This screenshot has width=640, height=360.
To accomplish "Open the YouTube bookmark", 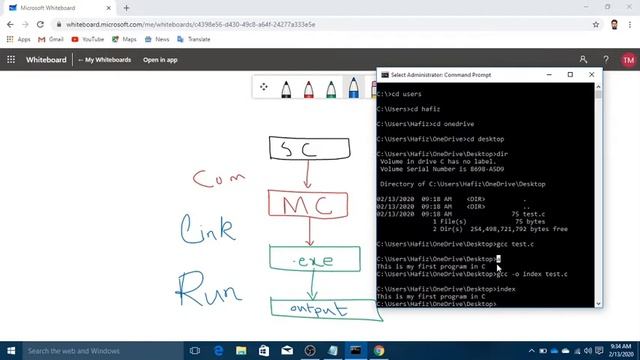I will pos(88,39).
